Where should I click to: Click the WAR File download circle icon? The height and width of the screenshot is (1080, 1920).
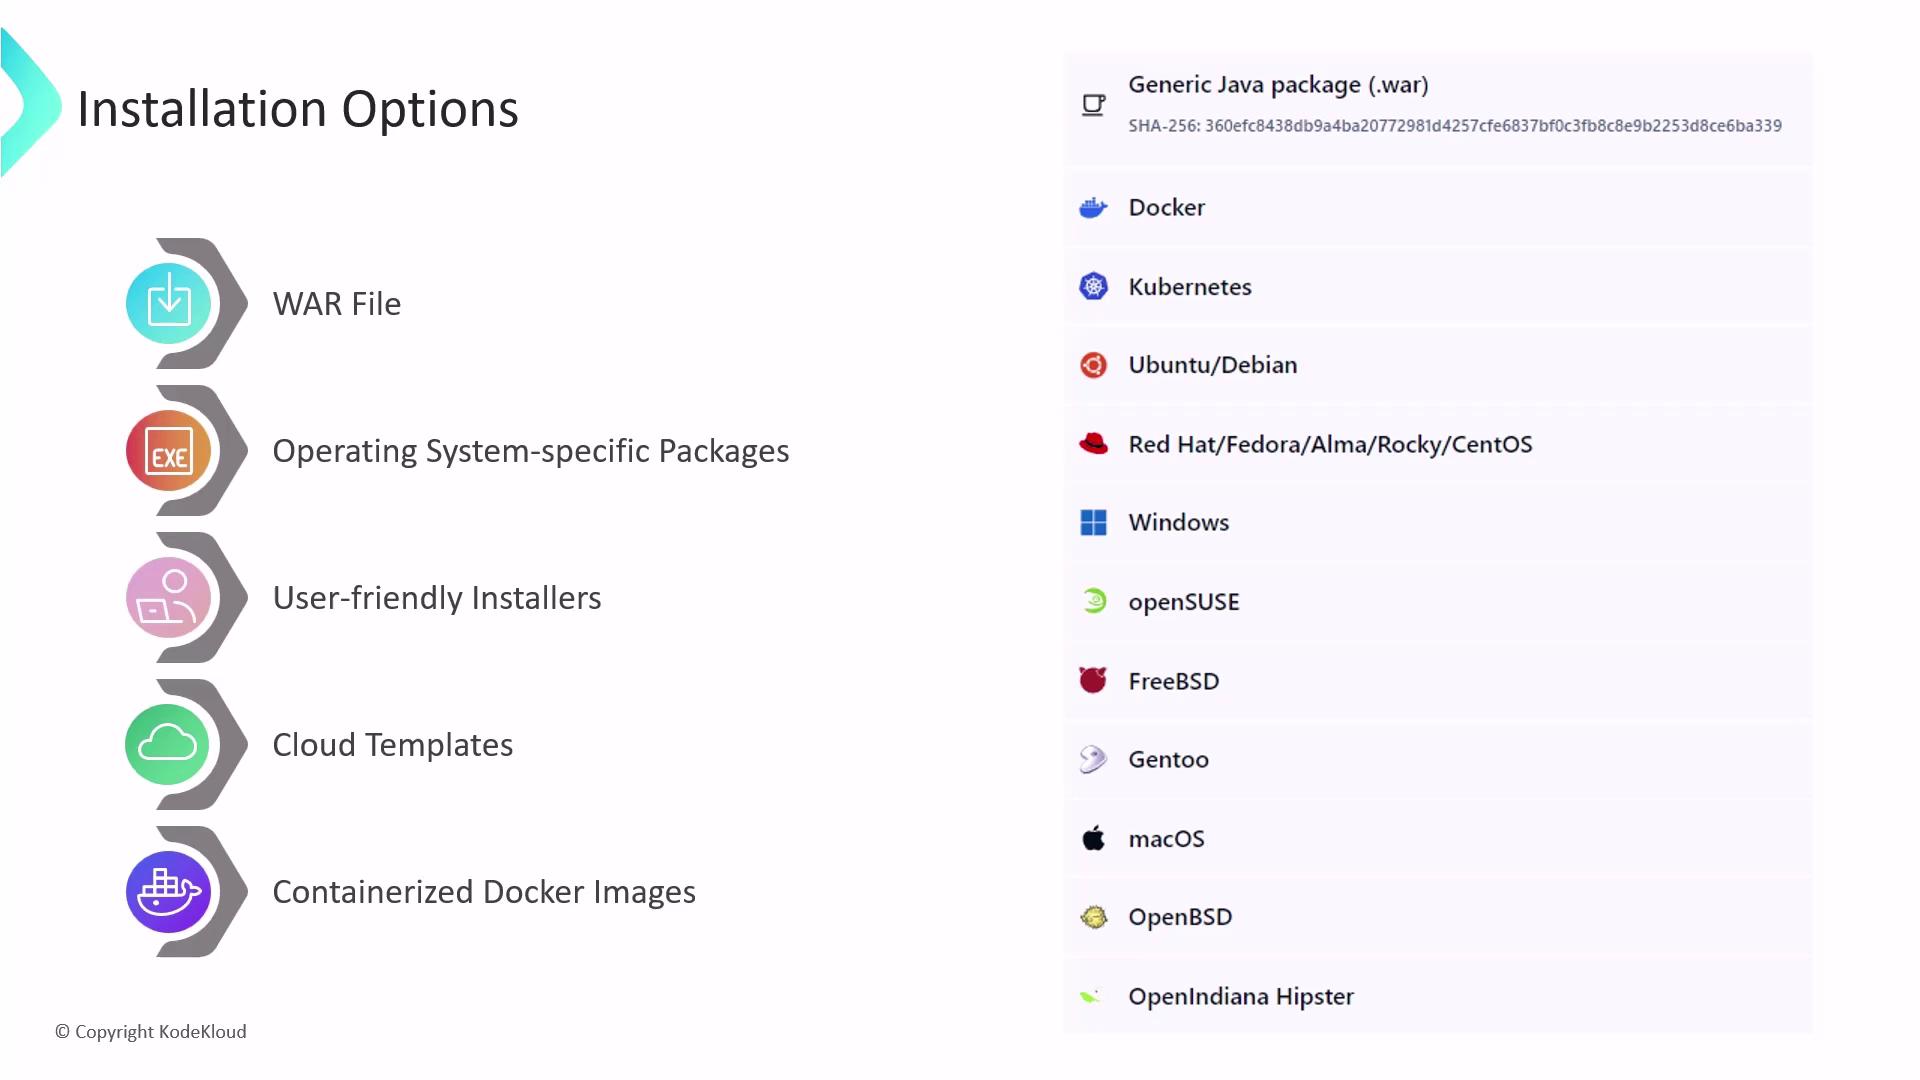(x=168, y=303)
